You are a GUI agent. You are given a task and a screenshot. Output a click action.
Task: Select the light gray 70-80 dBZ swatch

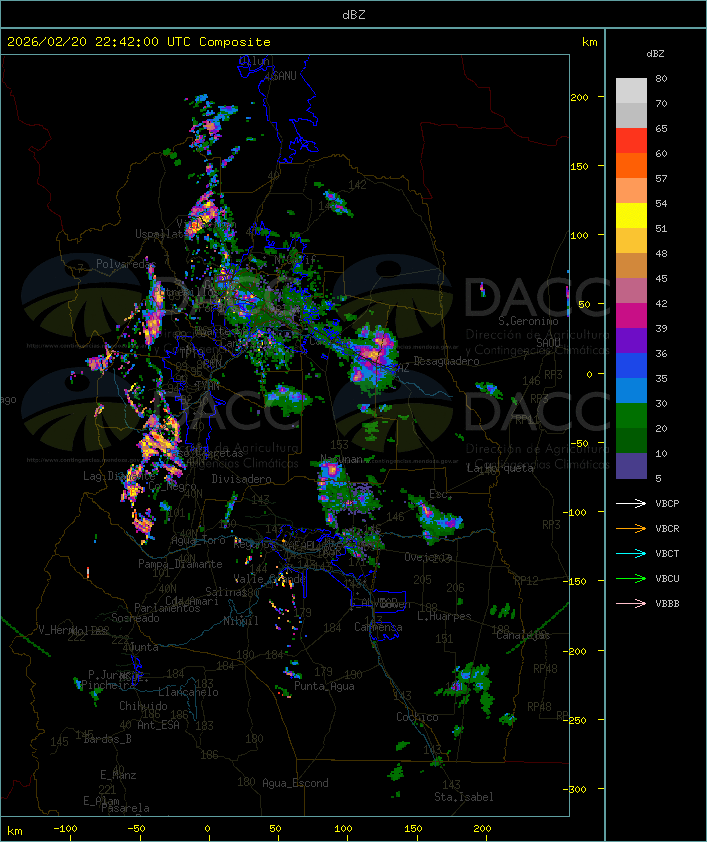click(x=631, y=90)
